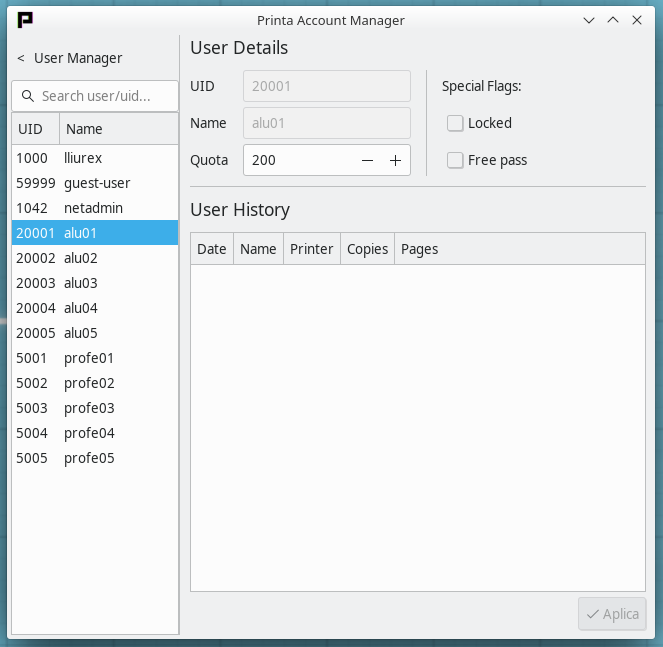Close the Printa Account Manager window
Screen dimensions: 663x647
[x=637, y=20]
